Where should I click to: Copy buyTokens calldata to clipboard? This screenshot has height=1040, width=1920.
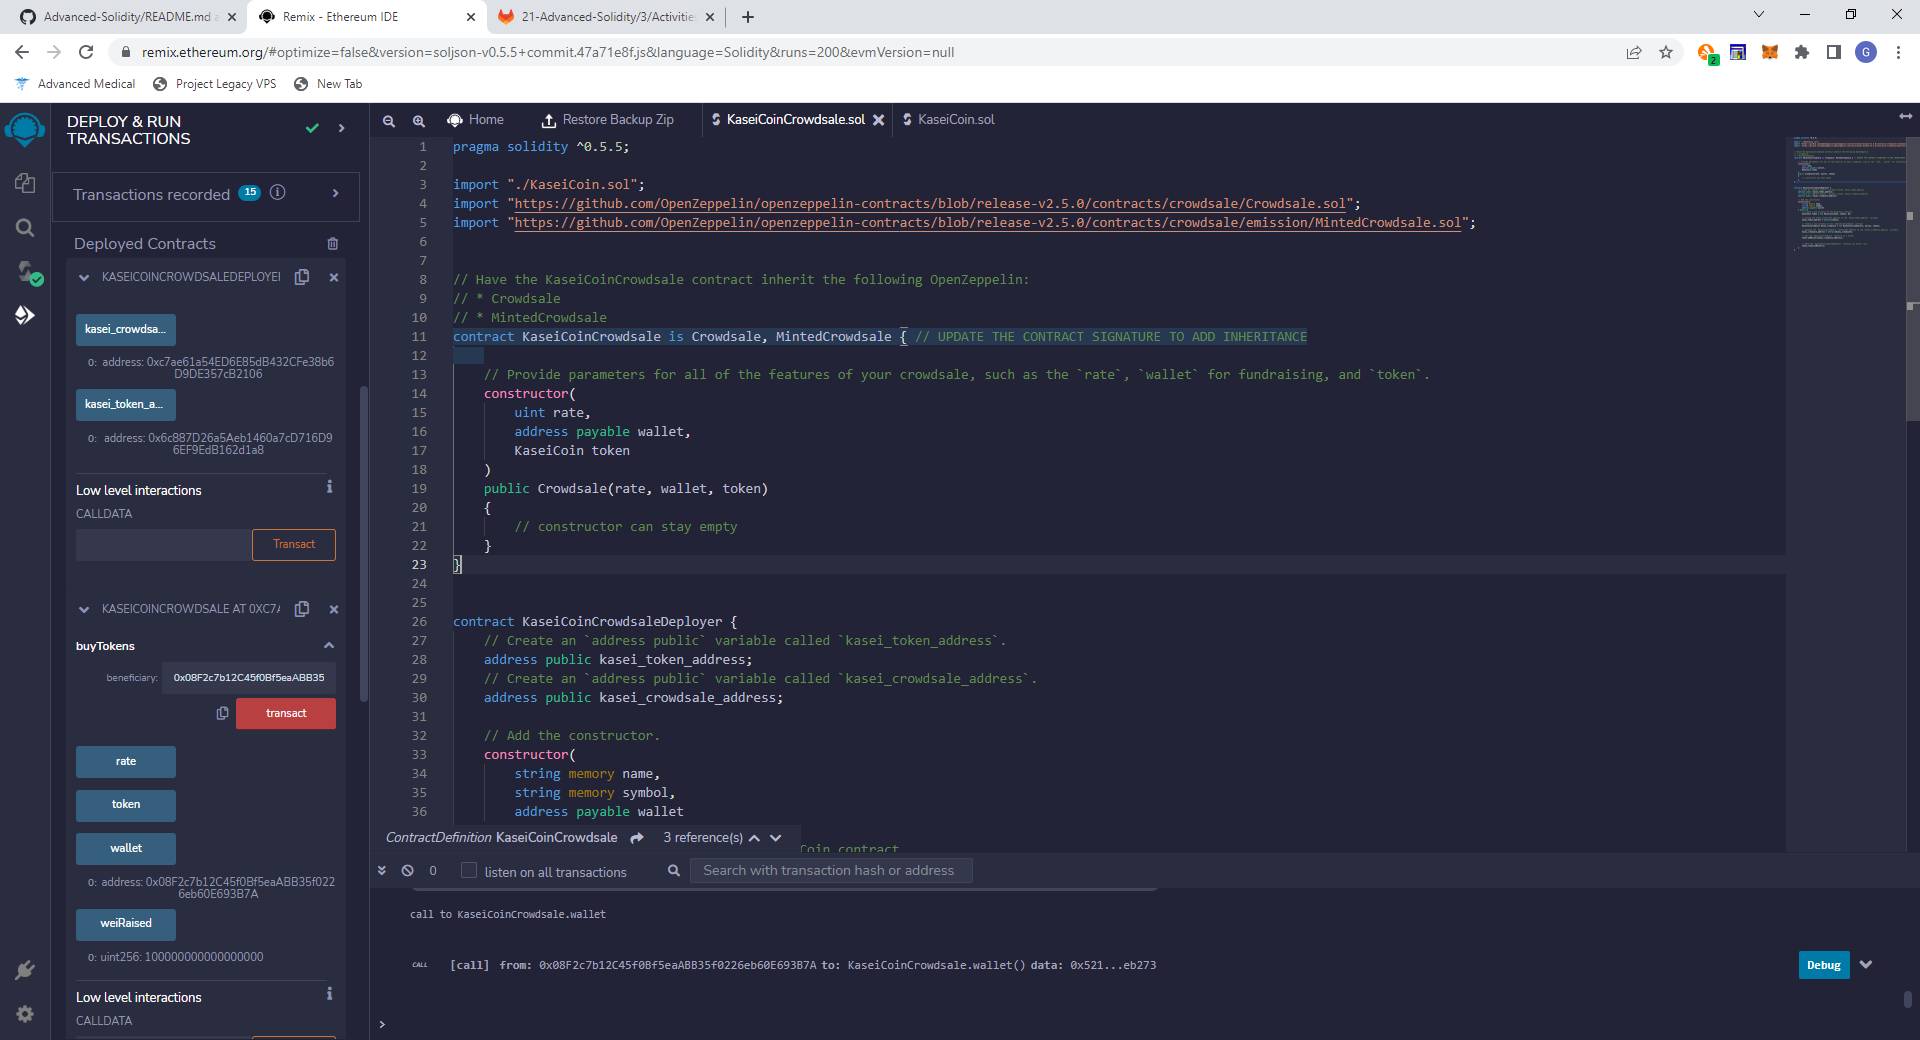(222, 713)
